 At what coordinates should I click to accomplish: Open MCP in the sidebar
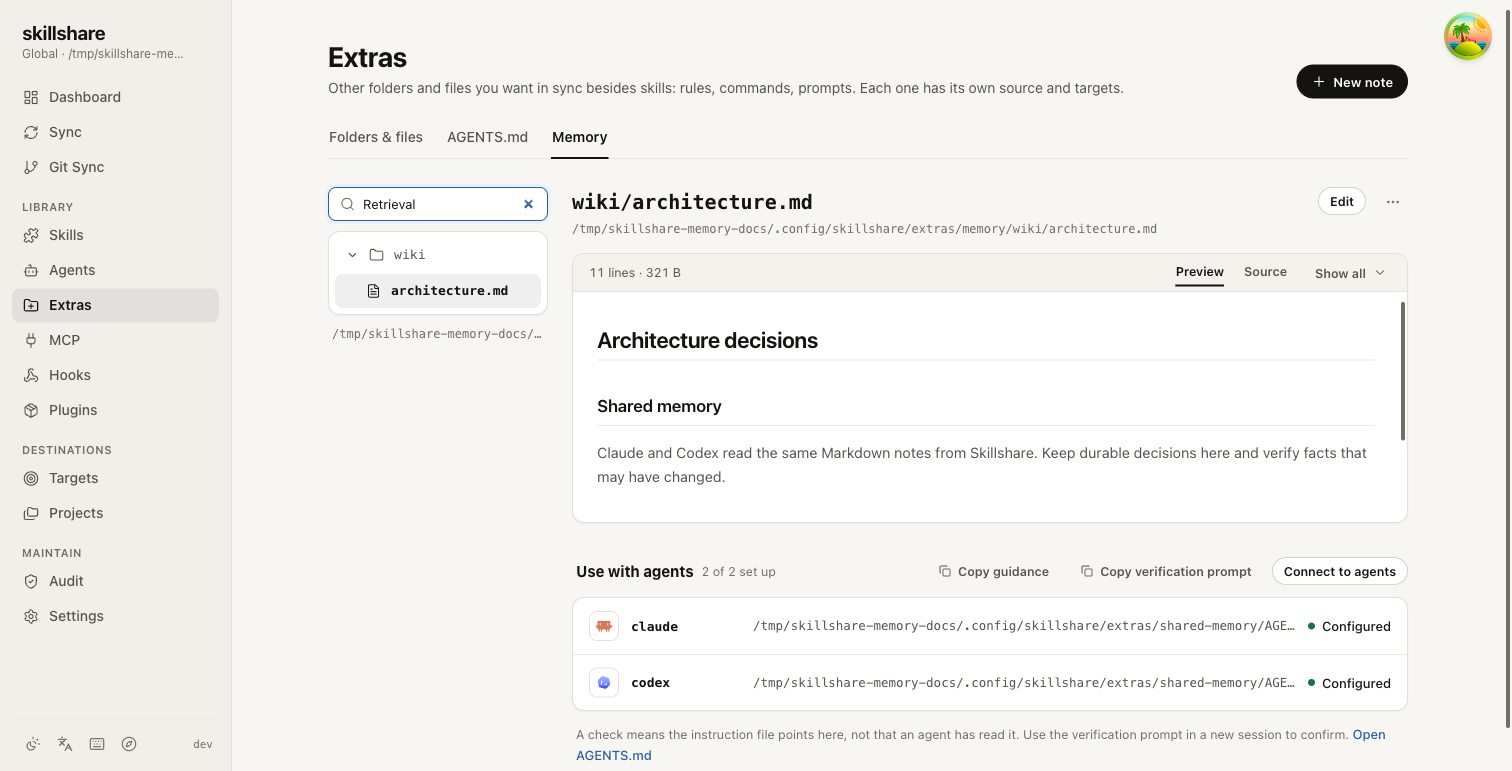point(115,340)
